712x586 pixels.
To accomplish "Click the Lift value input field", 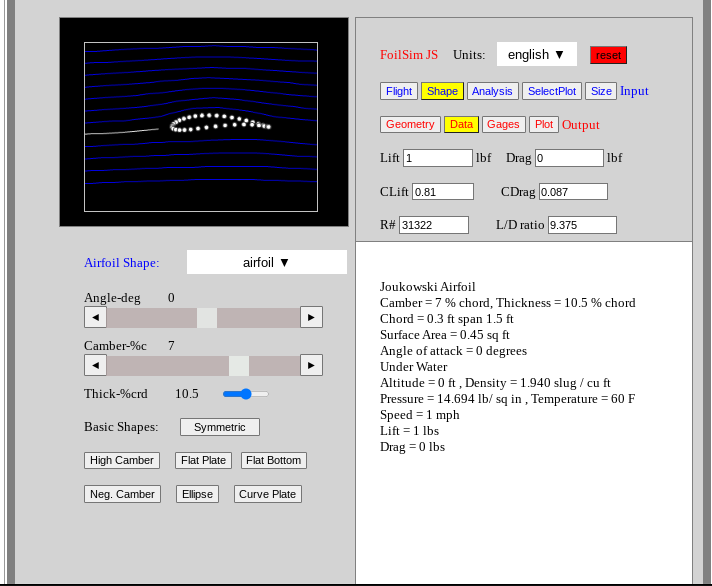I will coord(437,158).
